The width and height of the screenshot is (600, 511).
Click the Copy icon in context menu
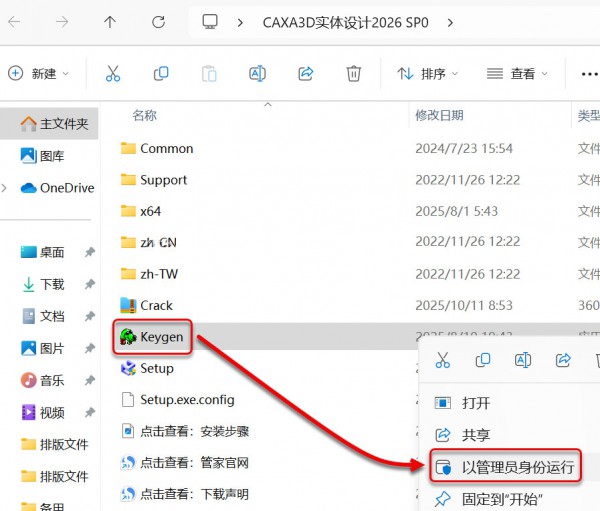(483, 360)
